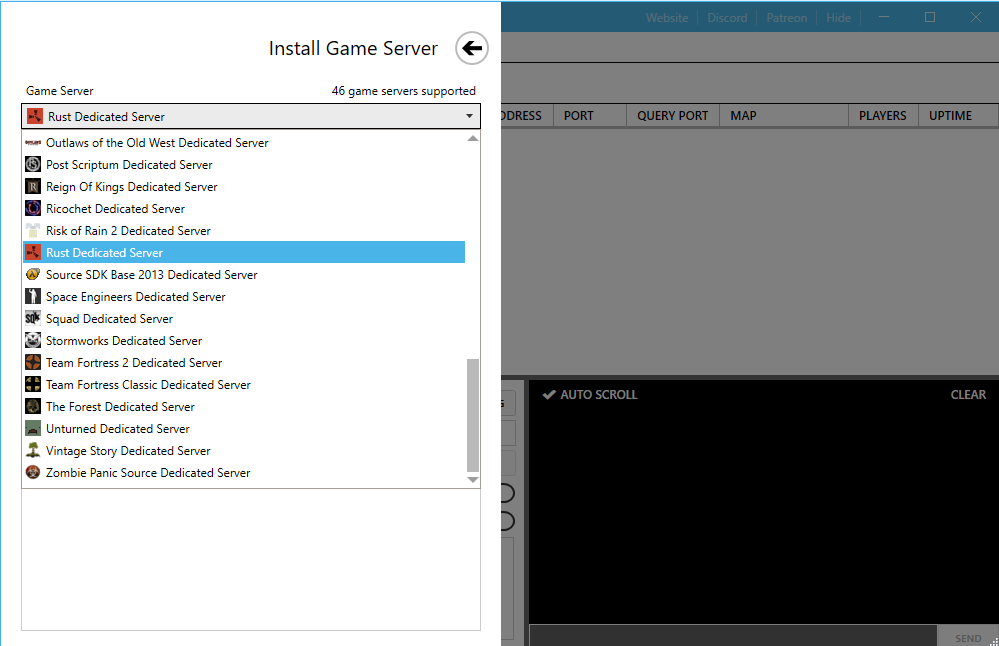Click the dropdown list scrollbar thumb
Screen dimensions: 999x646
tap(473, 415)
